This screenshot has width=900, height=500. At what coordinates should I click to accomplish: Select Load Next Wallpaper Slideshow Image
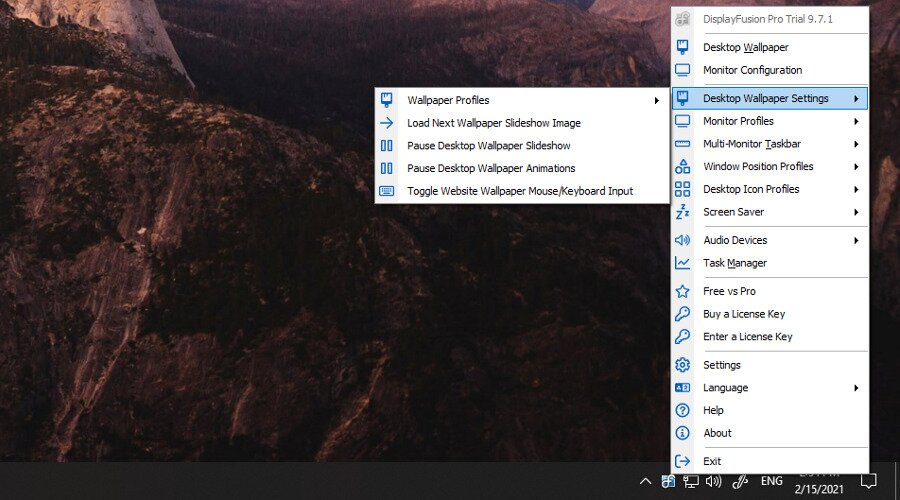(522, 123)
